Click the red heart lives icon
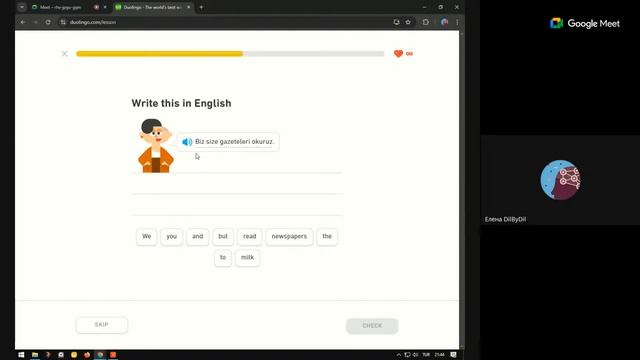Image resolution: width=640 pixels, height=360 pixels. (398, 53)
